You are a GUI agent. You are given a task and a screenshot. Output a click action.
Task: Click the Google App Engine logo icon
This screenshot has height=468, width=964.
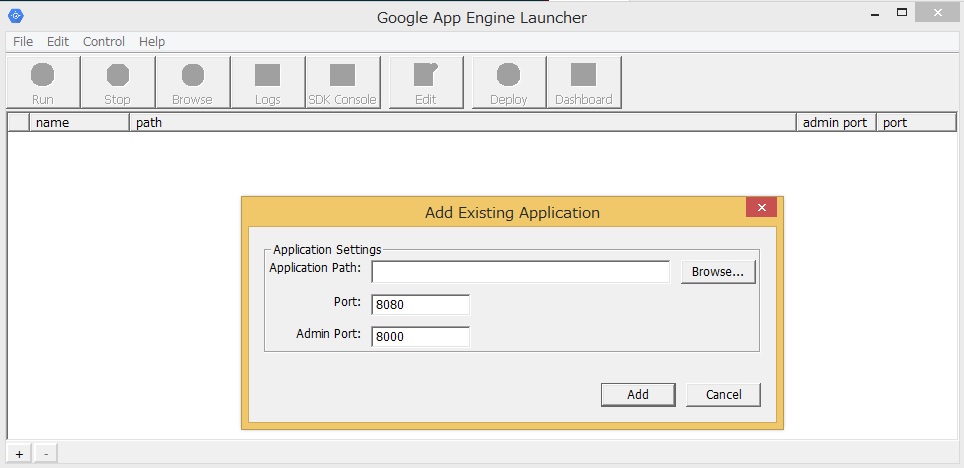[15, 17]
